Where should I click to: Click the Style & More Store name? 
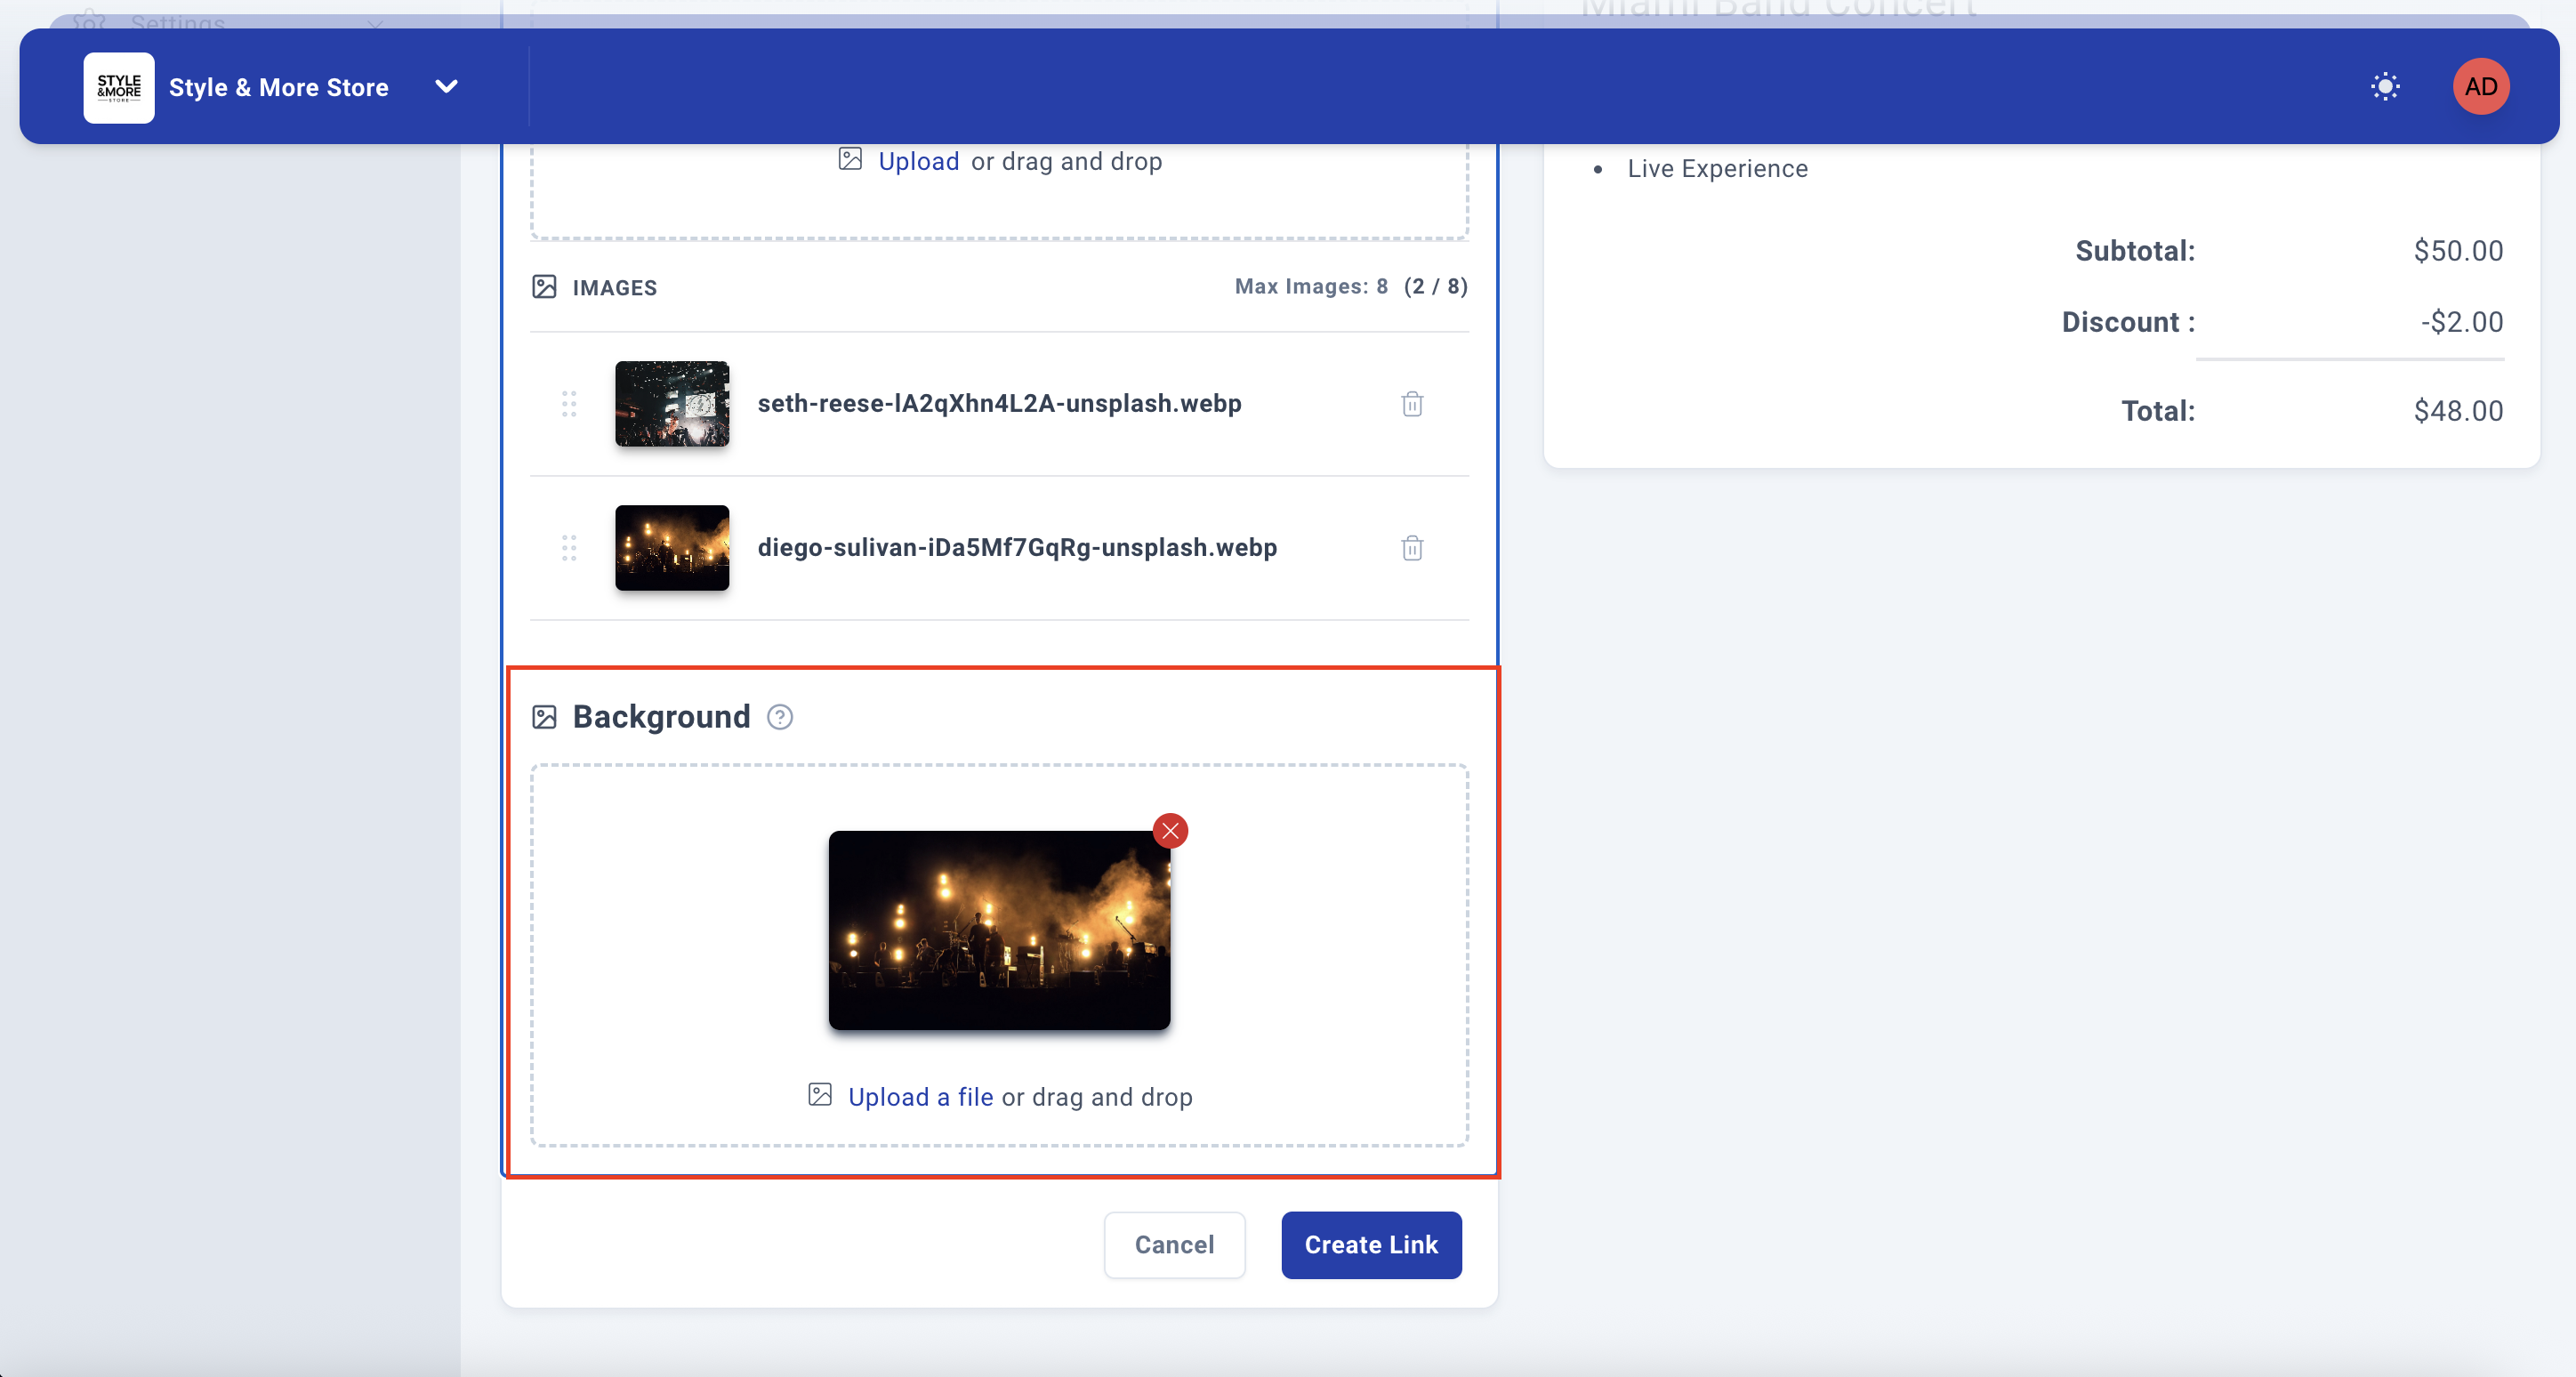(278, 87)
